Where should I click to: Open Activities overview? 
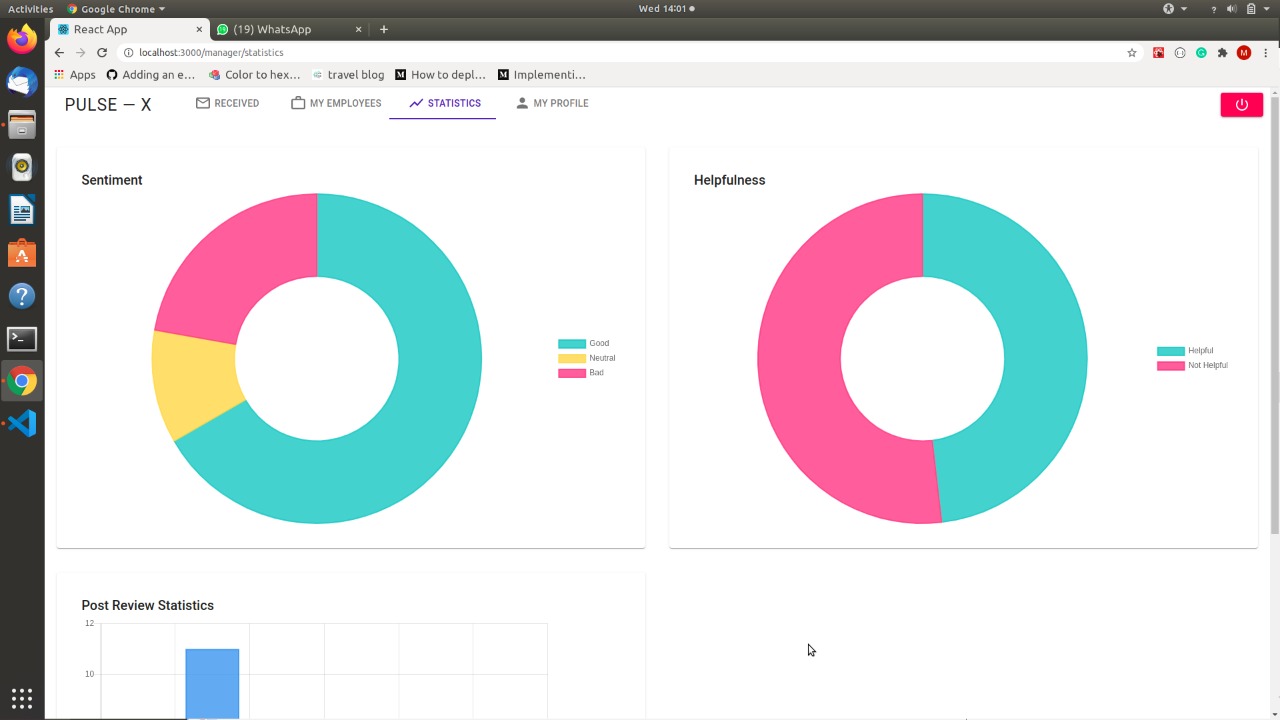[x=30, y=9]
